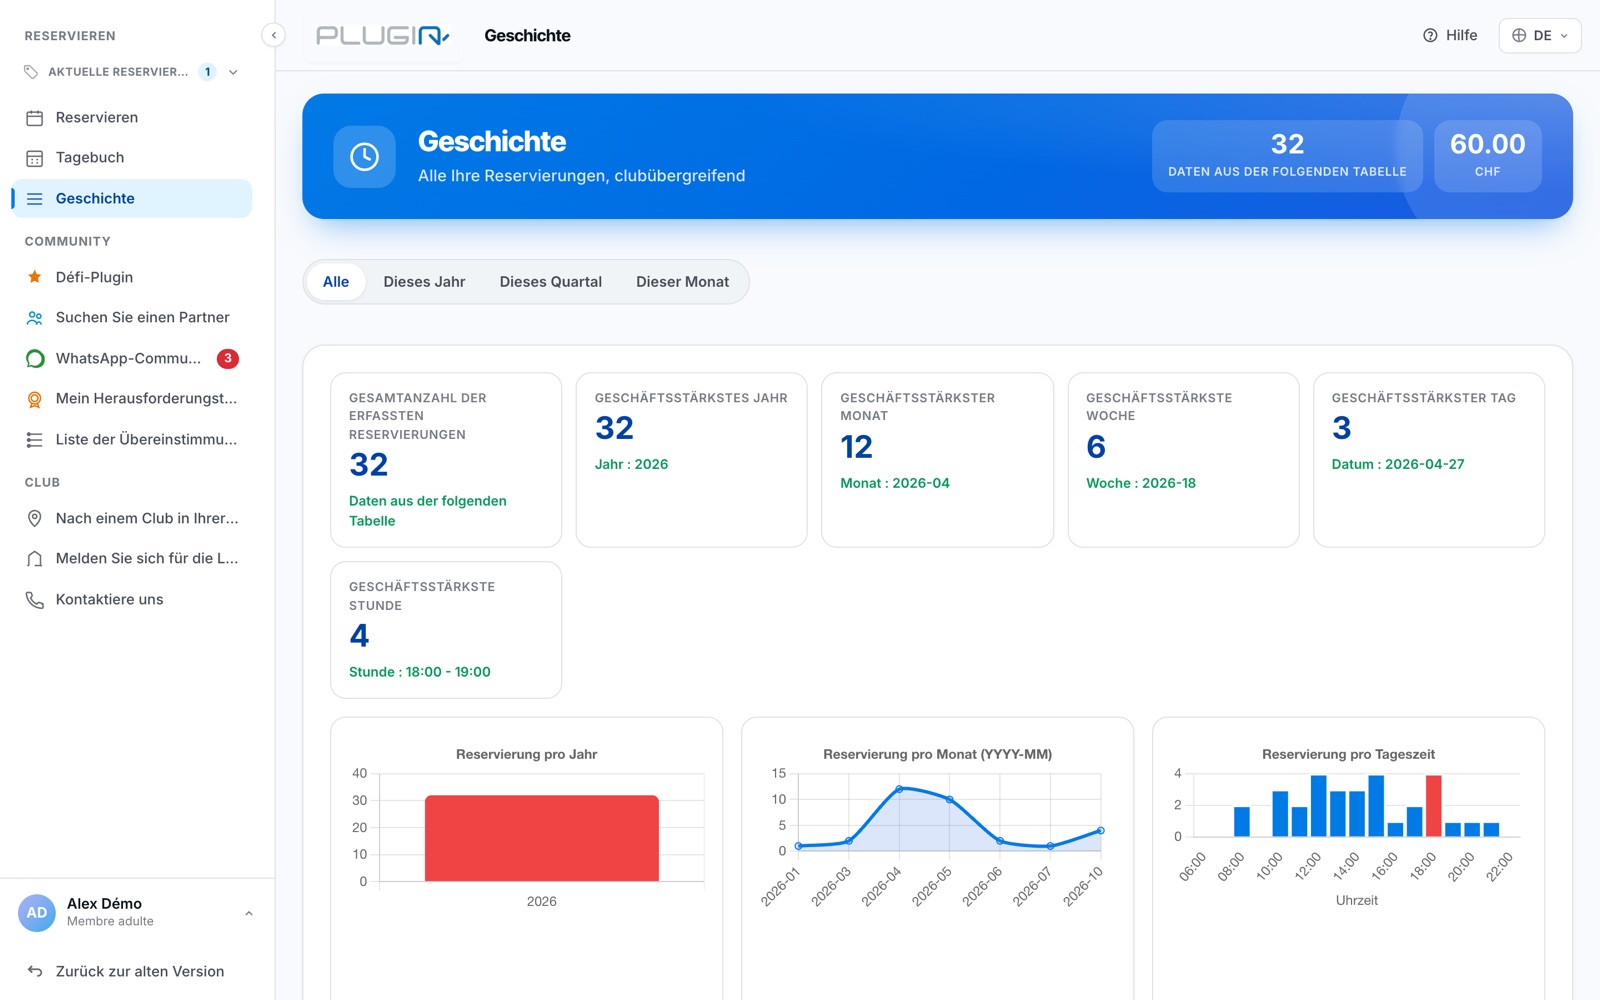Switch to the Dieses Quartal tab
1600x1000 pixels.
[x=551, y=282]
